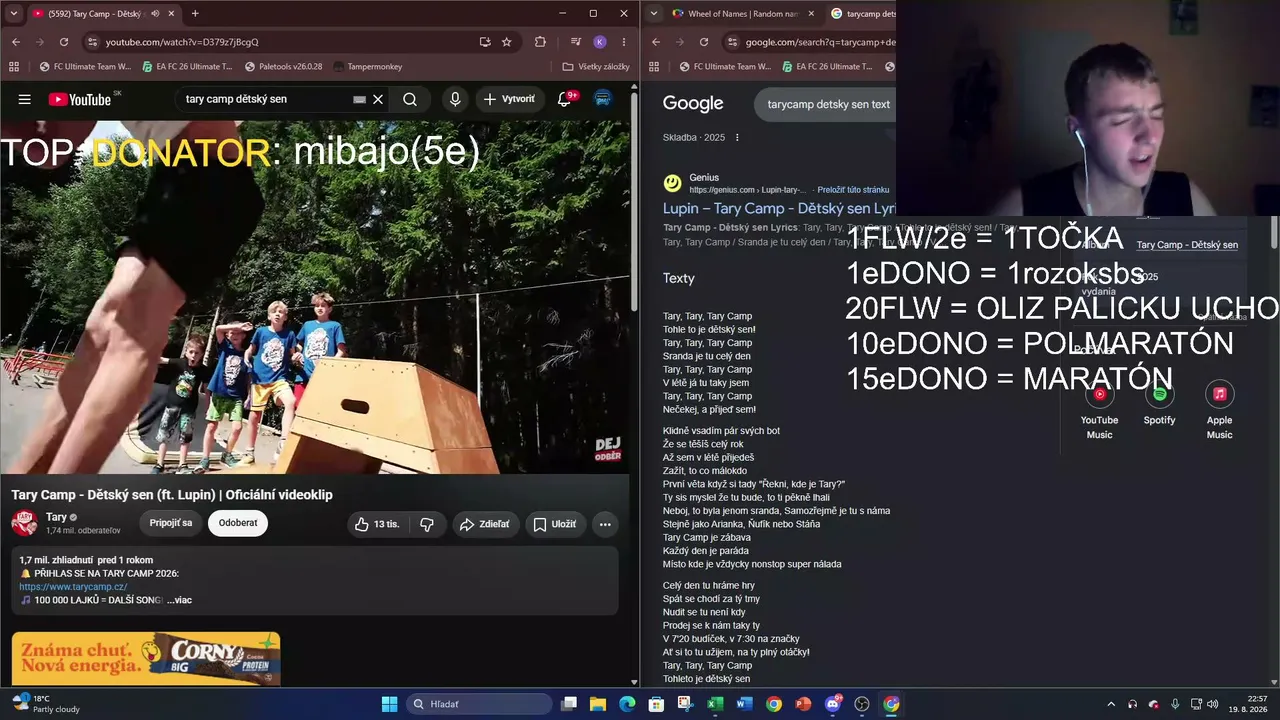Viewport: 1280px width, 720px height.
Task: Click the Pripojiť sa join button
Action: 171,523
